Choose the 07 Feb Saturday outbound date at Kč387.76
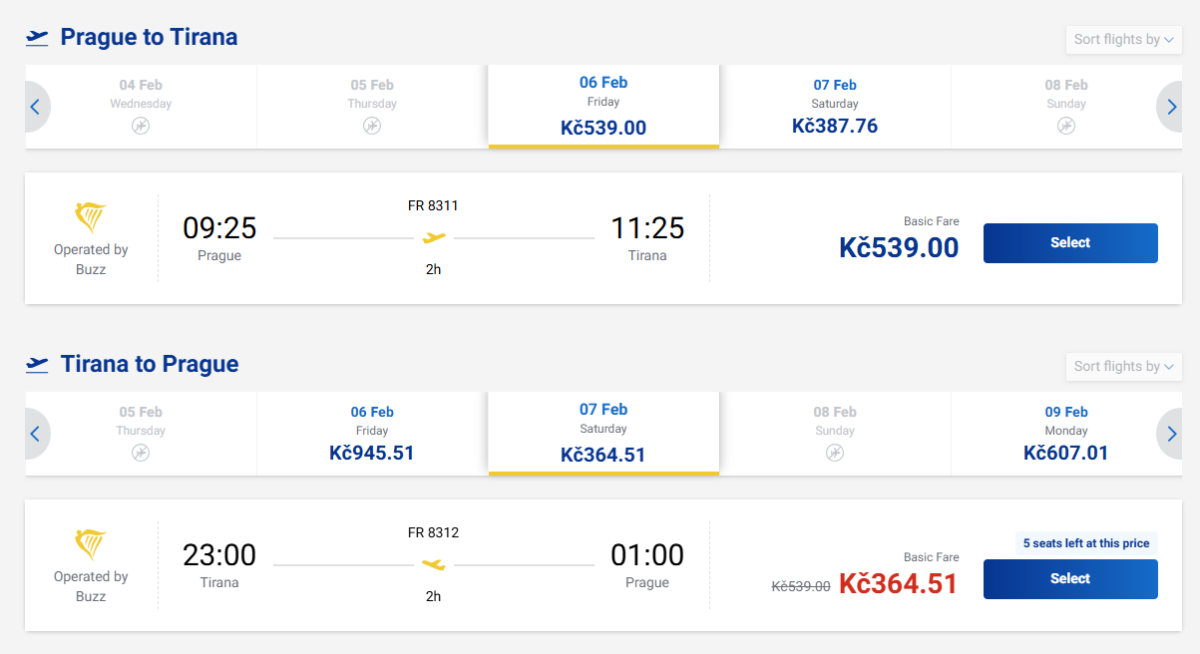This screenshot has height=654, width=1200. (x=835, y=108)
